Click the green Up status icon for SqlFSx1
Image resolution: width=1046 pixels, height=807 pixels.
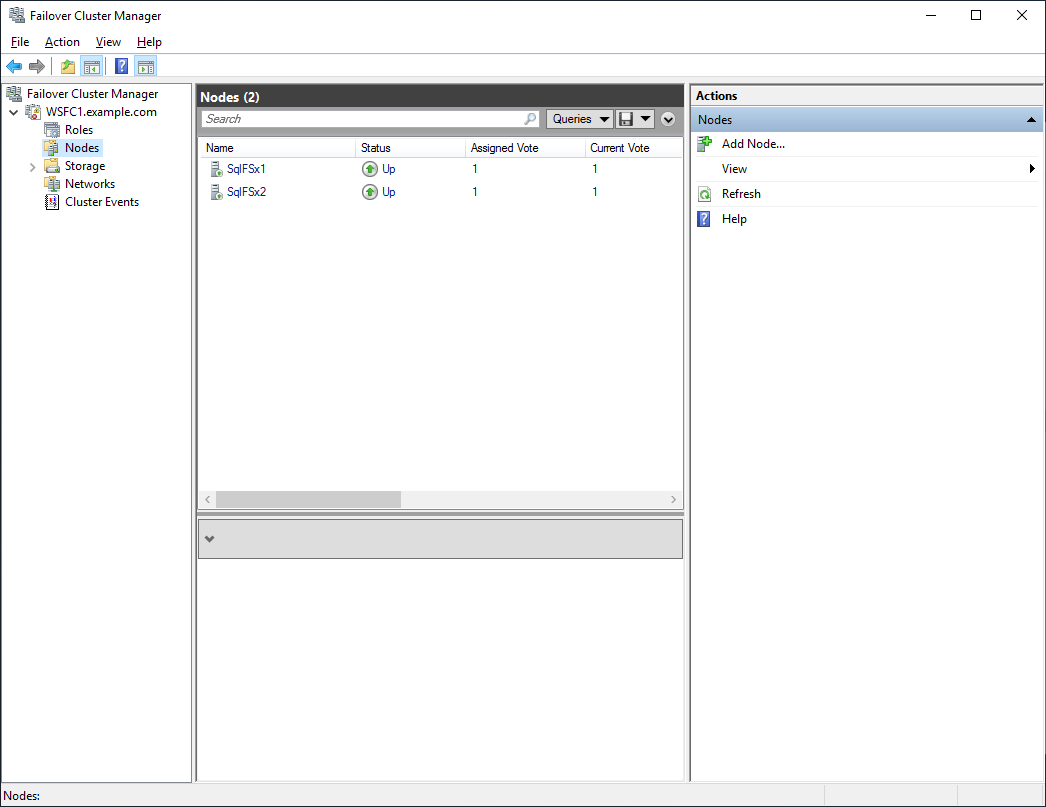(x=370, y=169)
